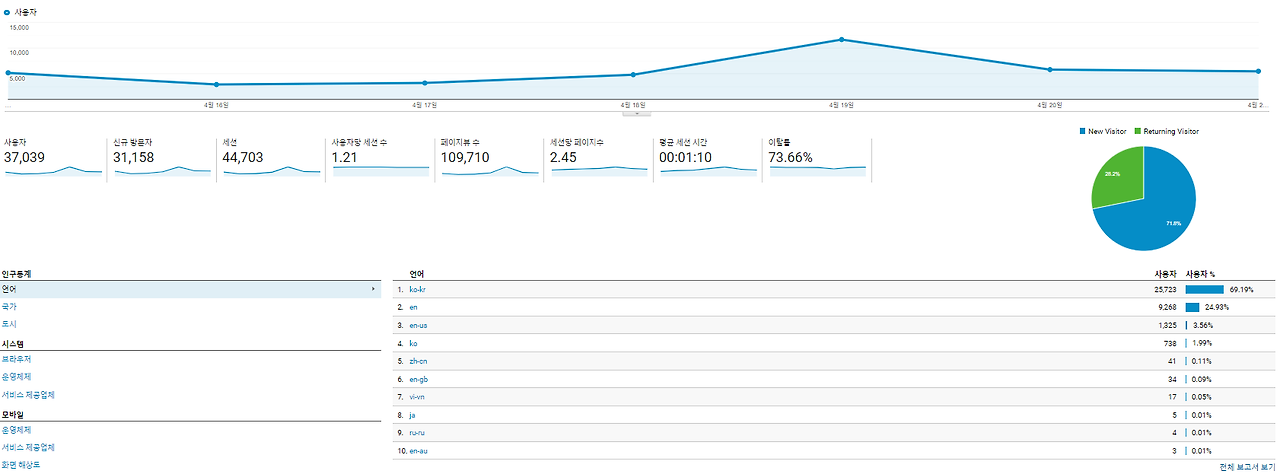The width and height of the screenshot is (1280, 474).
Task: Open the 브라우저 system link
Action: point(16,359)
